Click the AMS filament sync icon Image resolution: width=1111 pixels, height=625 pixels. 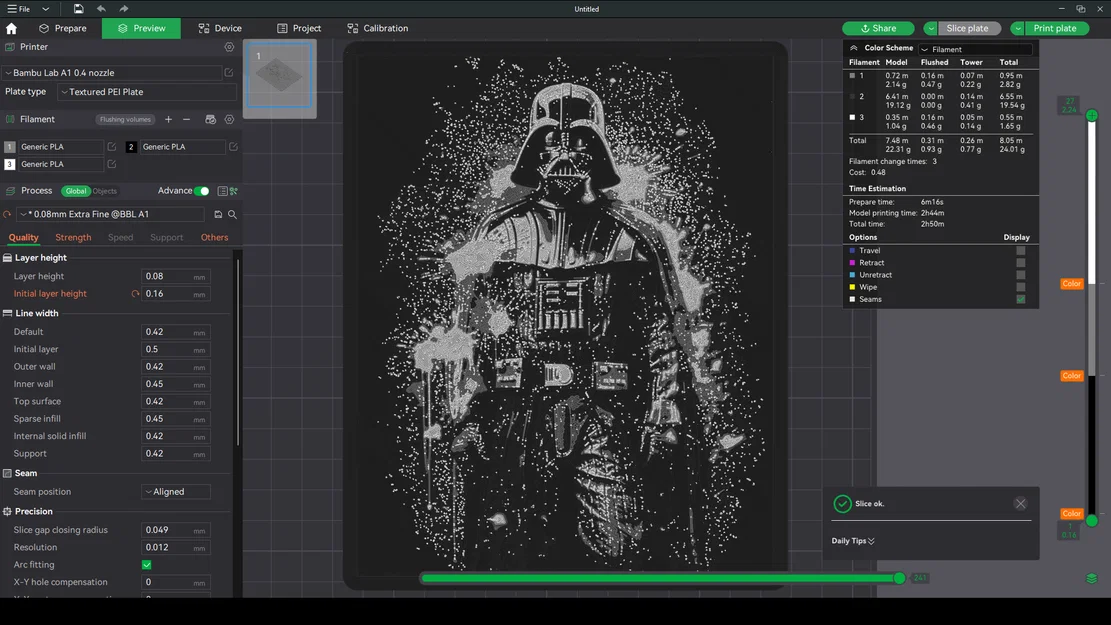210,119
